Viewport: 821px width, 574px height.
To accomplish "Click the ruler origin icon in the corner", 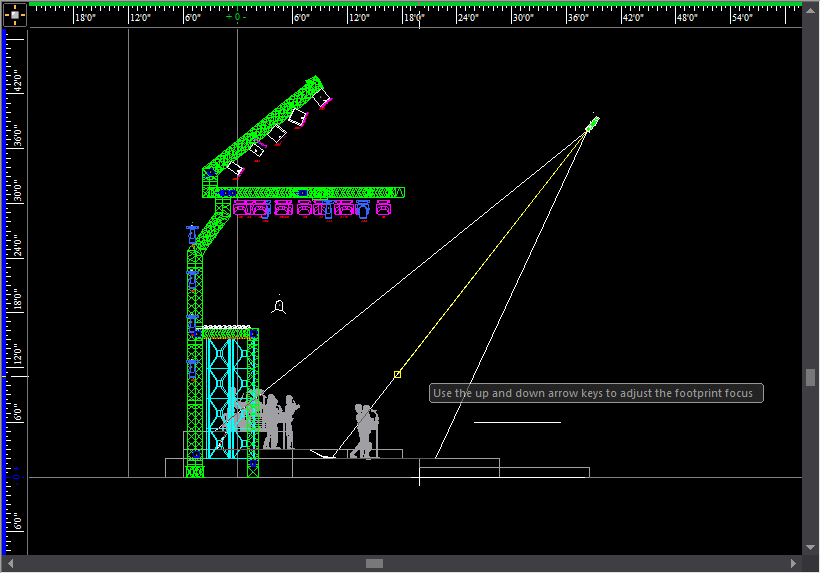I will 14,15.
